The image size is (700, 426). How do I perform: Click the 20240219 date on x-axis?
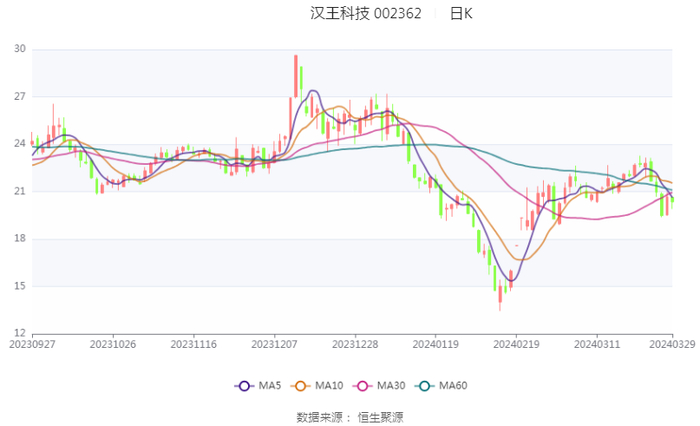point(516,343)
